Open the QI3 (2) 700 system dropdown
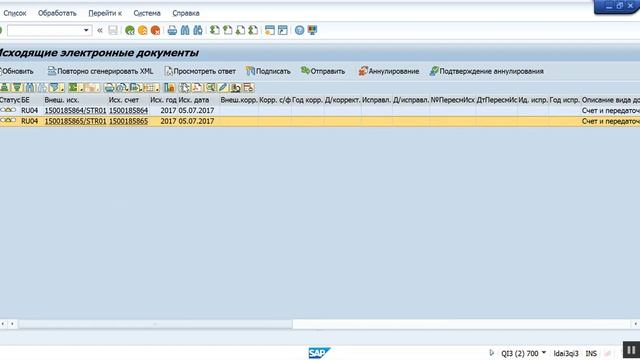The width and height of the screenshot is (640, 360). pyautogui.click(x=544, y=353)
